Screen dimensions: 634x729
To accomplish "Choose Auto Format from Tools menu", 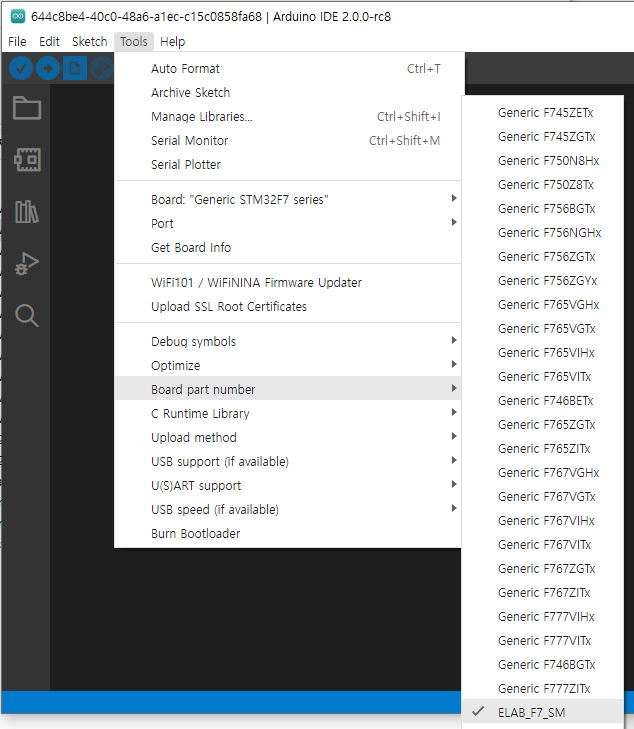I will (x=288, y=69).
